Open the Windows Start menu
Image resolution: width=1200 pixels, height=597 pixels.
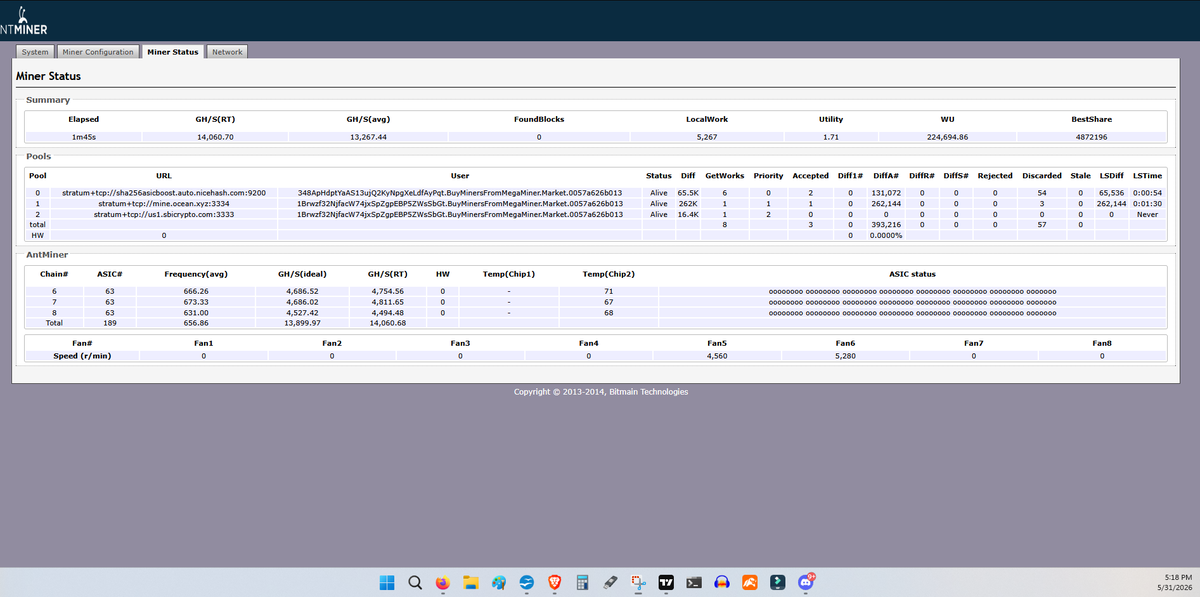[387, 582]
